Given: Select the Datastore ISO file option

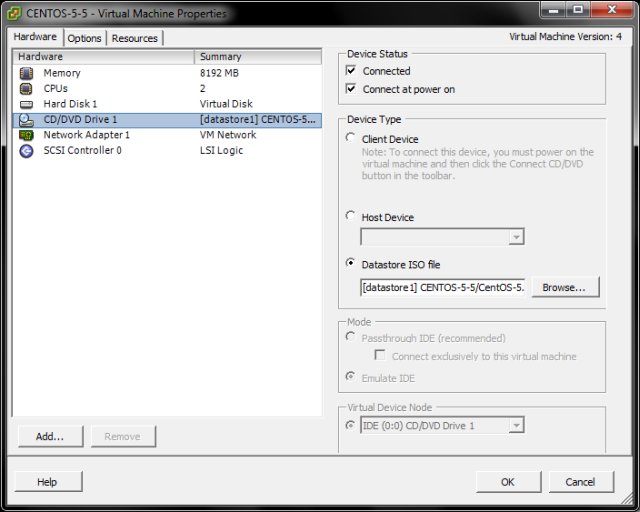Looking at the screenshot, I should [350, 263].
